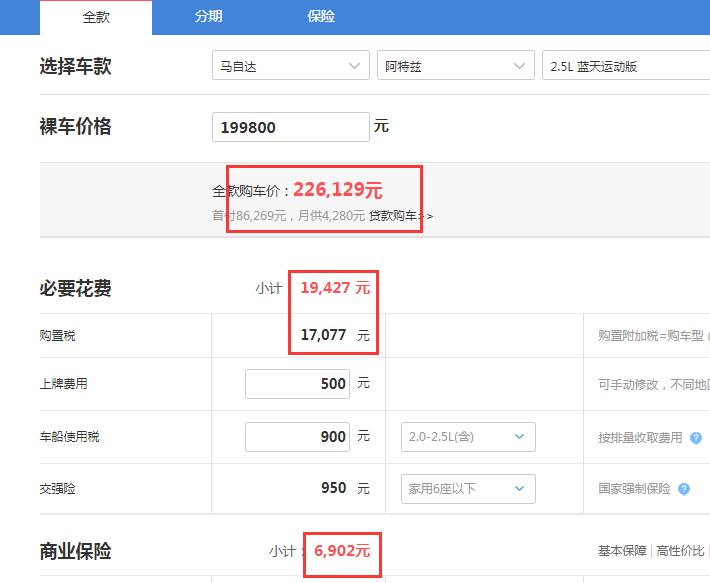Screen dimensions: 710x583
Task: Click the 购置附加税 formula note
Action: [654, 335]
